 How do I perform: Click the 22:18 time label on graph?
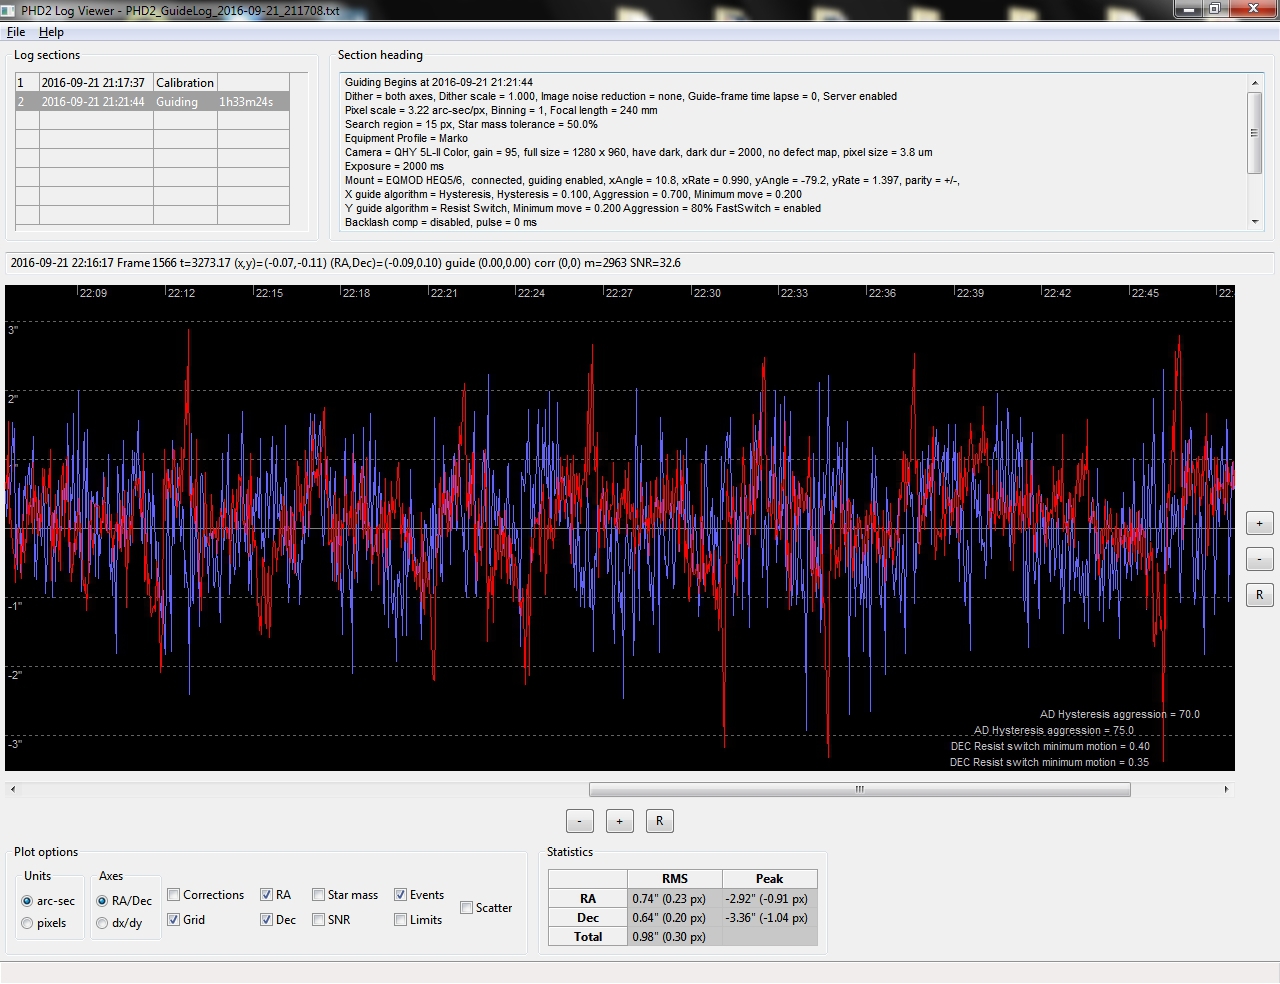click(x=356, y=293)
